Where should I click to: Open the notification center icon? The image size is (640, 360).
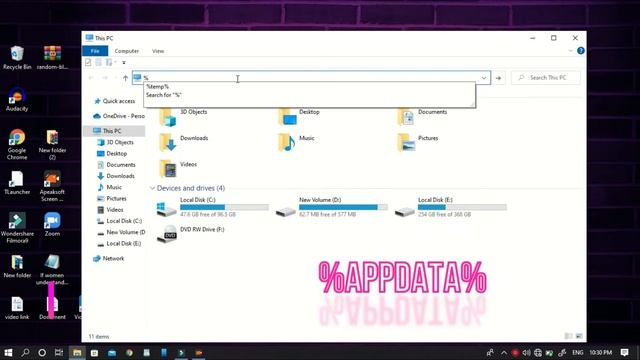click(624, 352)
